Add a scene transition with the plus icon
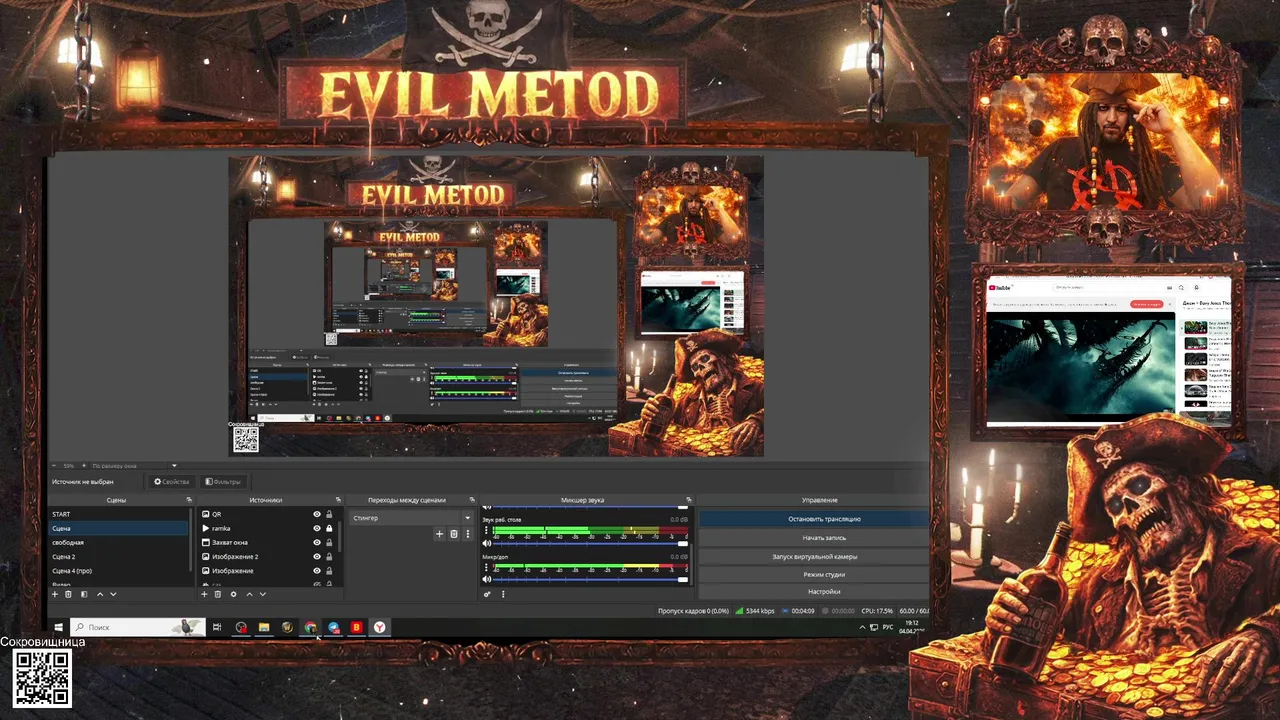The width and height of the screenshot is (1280, 720). tap(439, 534)
